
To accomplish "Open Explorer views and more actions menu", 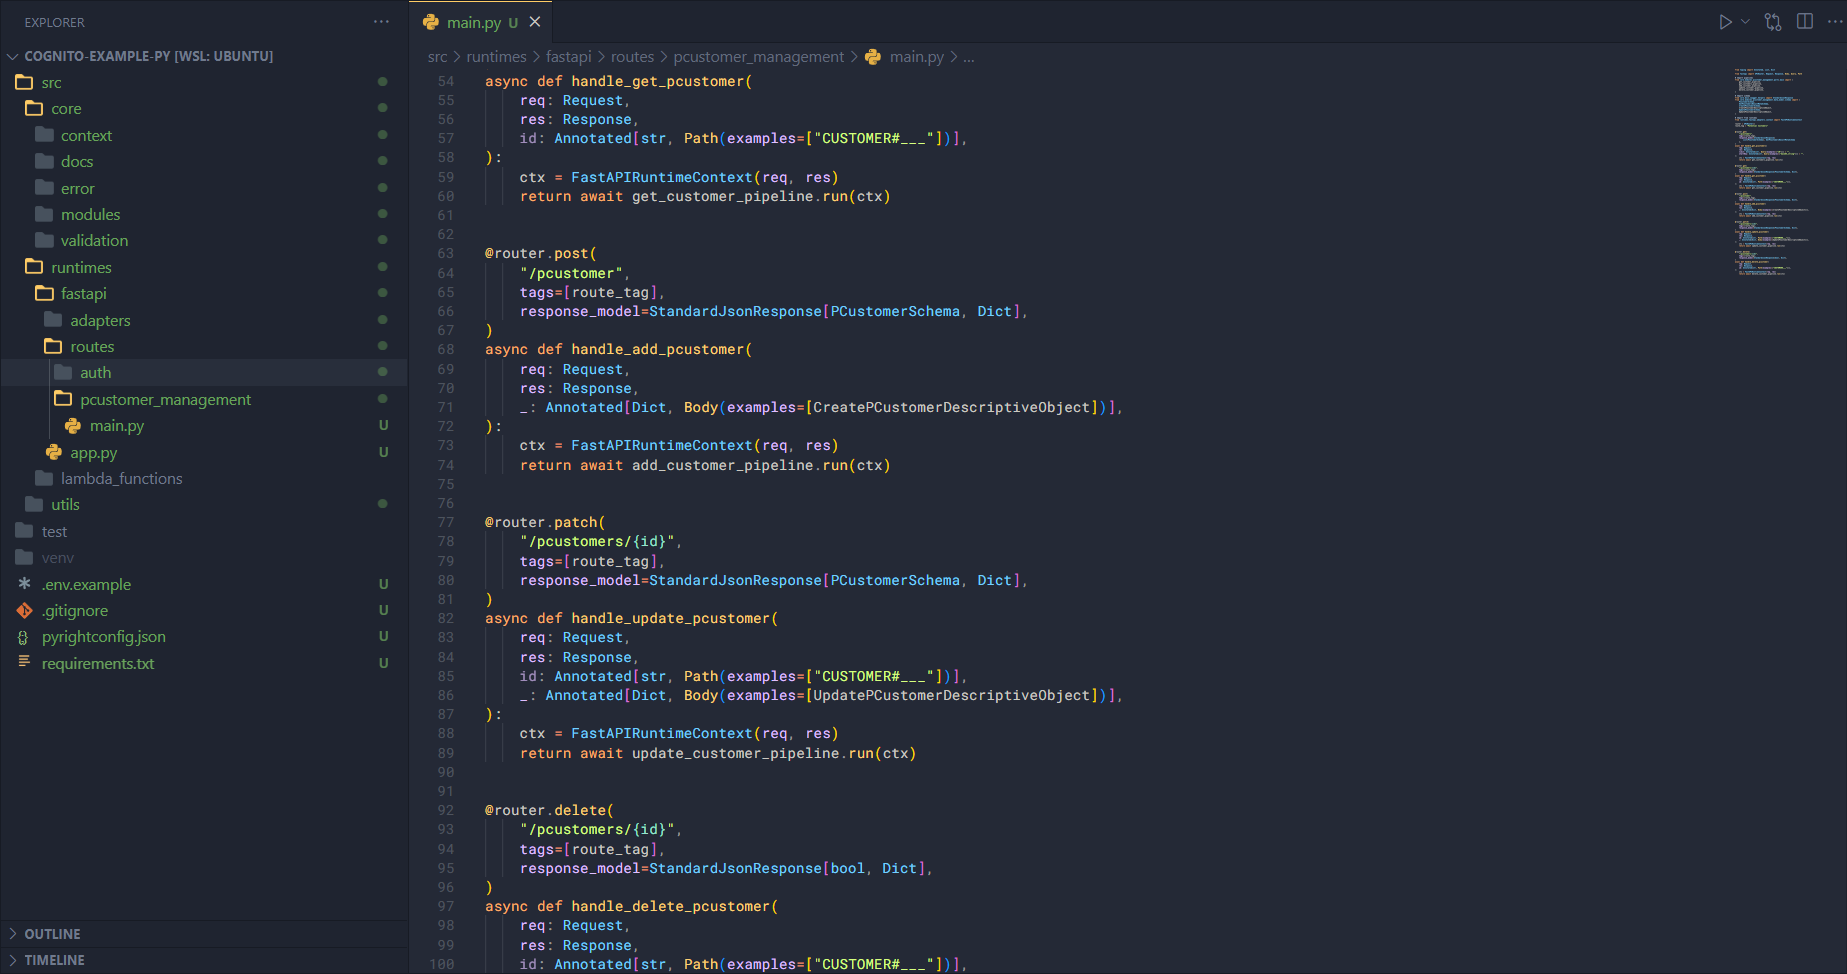I will click(381, 22).
